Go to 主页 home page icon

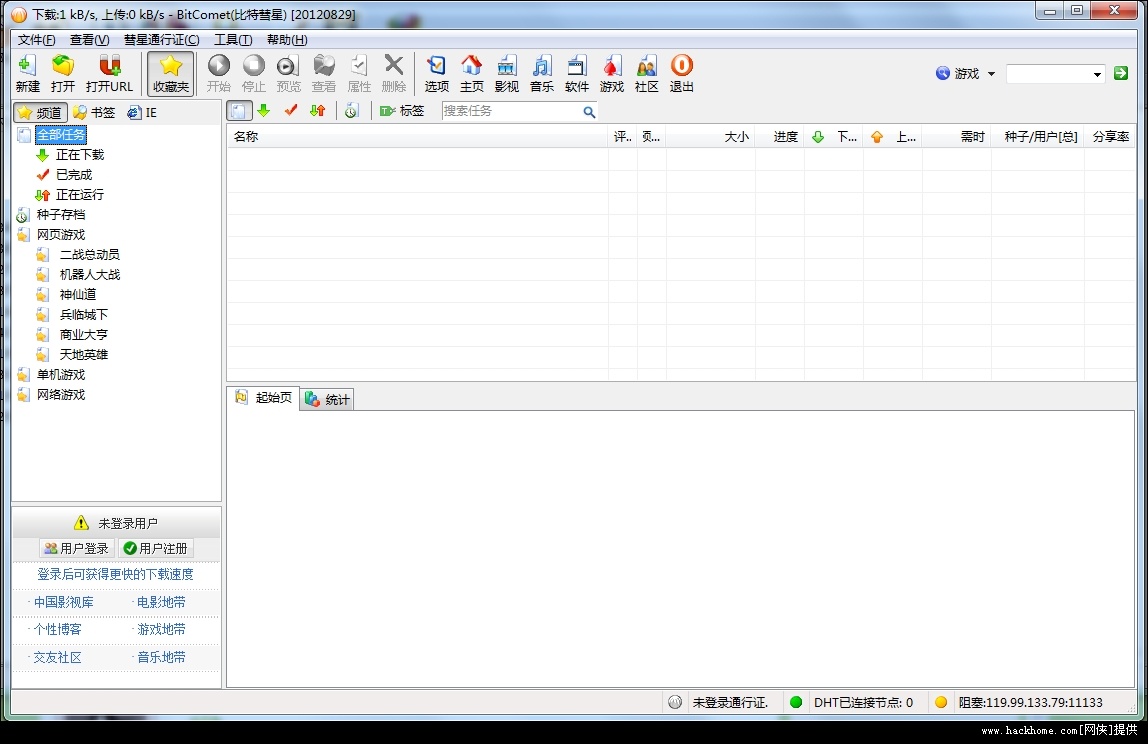(472, 73)
